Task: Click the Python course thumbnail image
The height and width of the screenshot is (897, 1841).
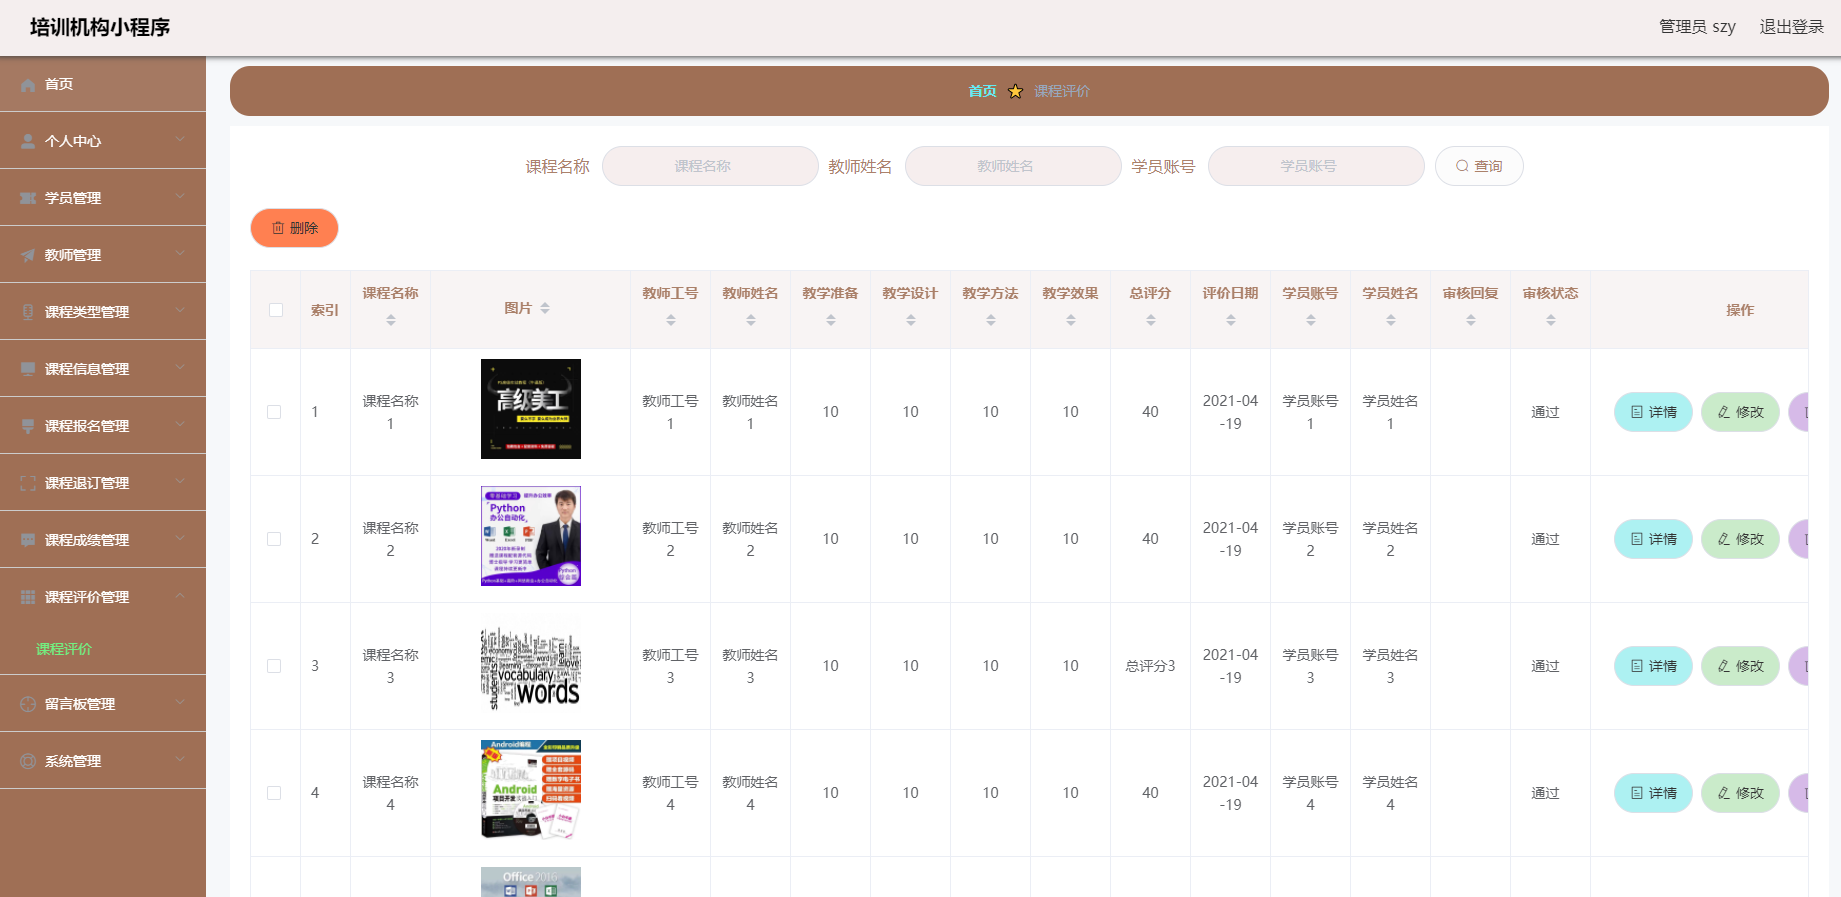Action: pos(530,536)
